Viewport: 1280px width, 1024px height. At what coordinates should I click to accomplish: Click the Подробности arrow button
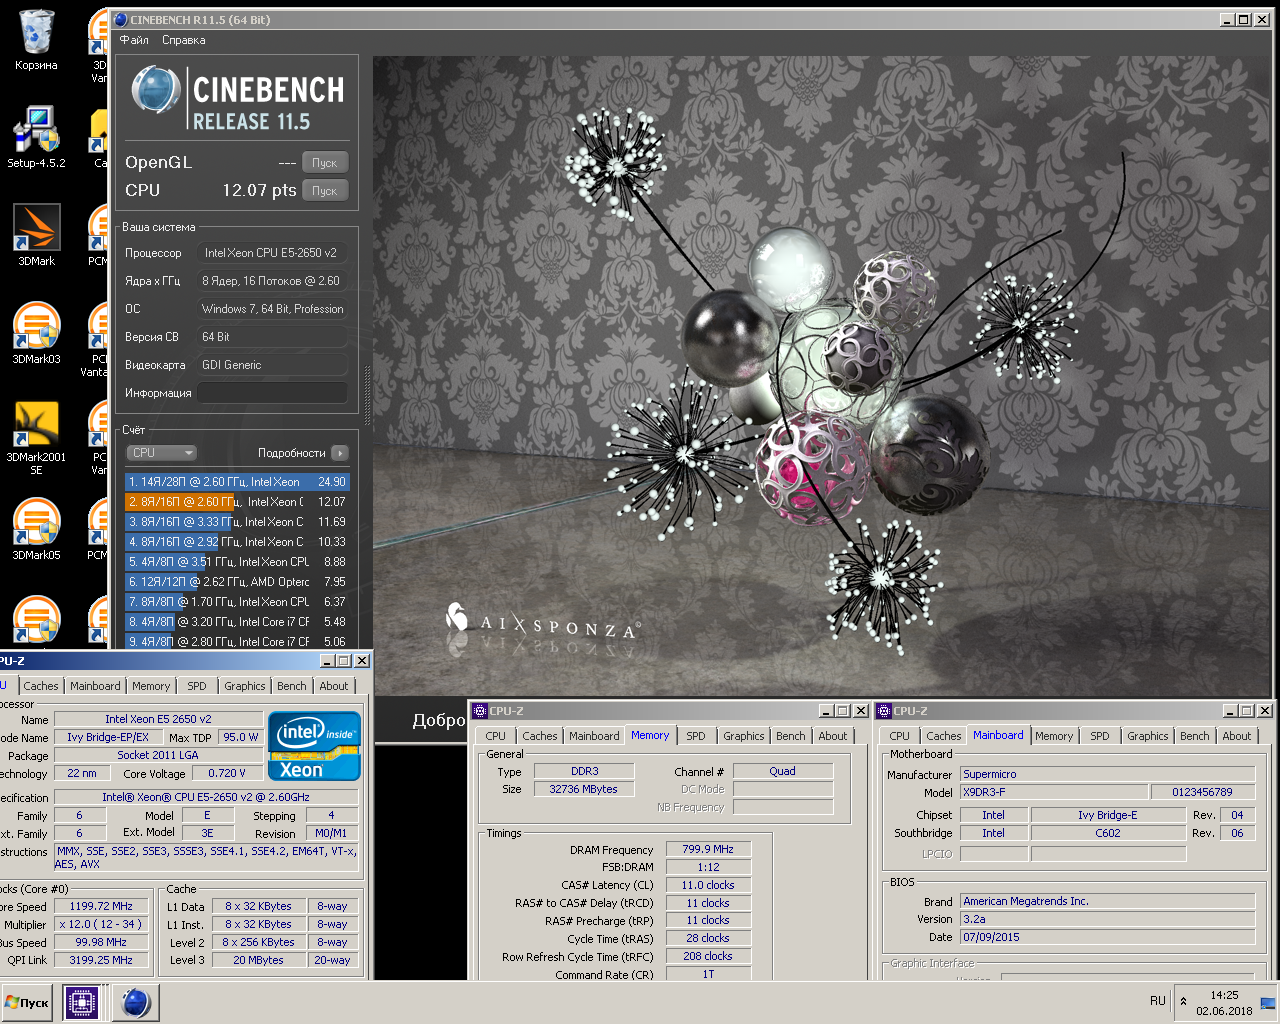(x=340, y=453)
